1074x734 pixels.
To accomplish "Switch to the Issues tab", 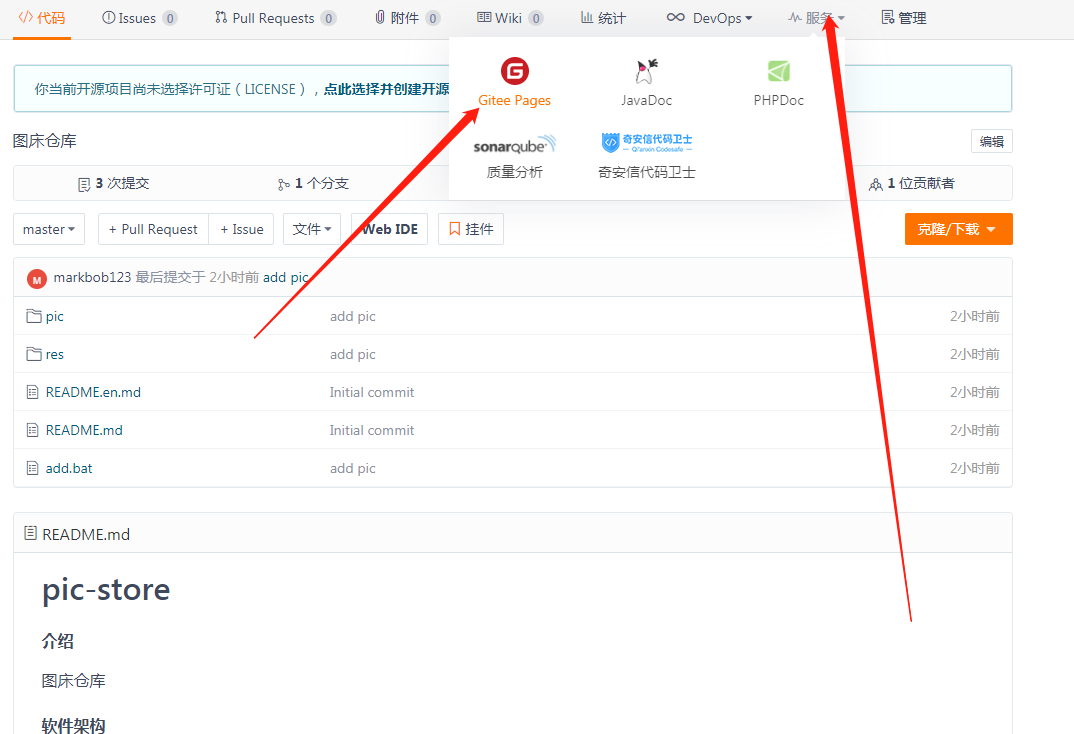I will point(129,17).
